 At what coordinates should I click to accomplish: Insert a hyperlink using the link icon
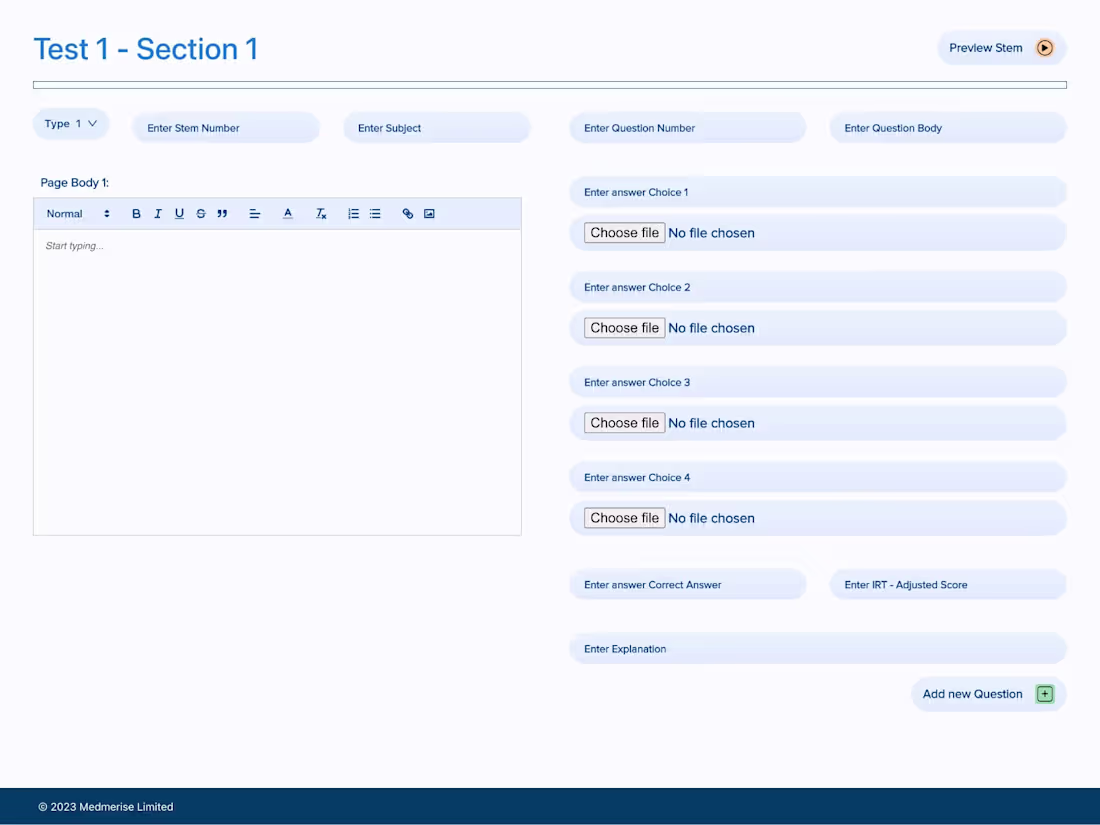coord(407,213)
